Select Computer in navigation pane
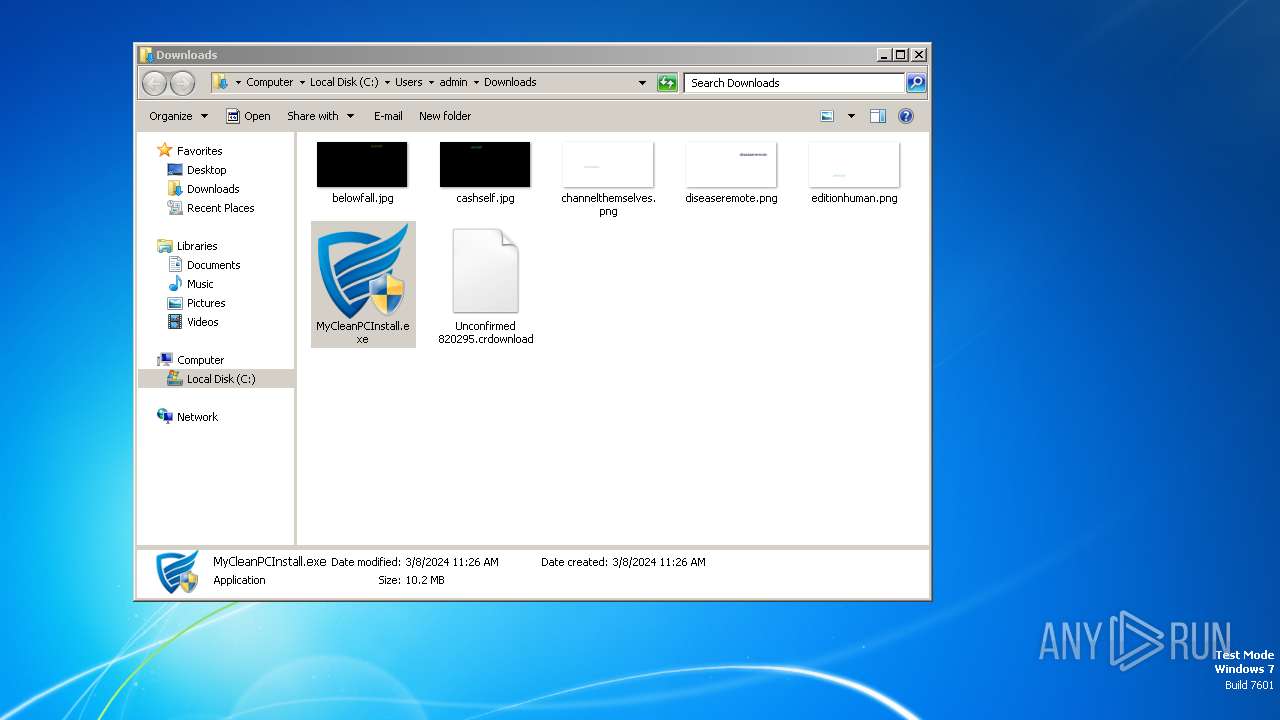The height and width of the screenshot is (720, 1280). pos(200,360)
